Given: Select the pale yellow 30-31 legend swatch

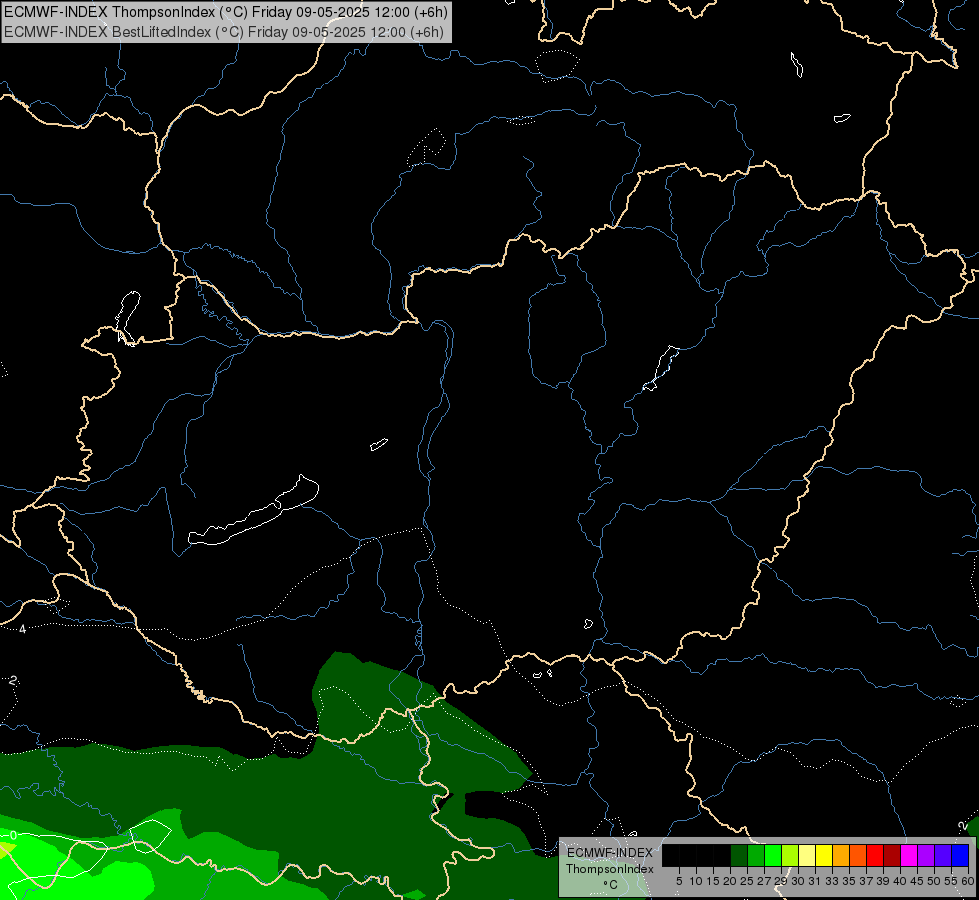Looking at the screenshot, I should pyautogui.click(x=807, y=855).
